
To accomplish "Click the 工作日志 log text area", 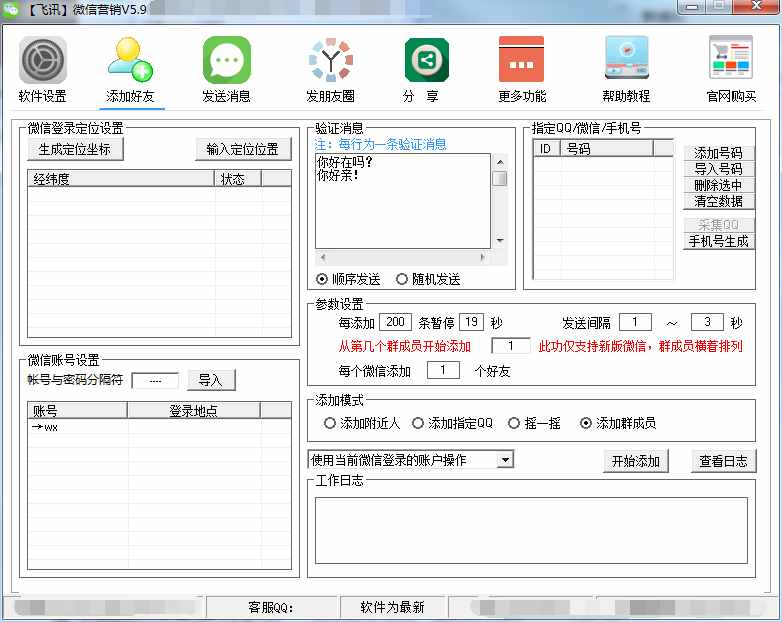I will [x=531, y=530].
